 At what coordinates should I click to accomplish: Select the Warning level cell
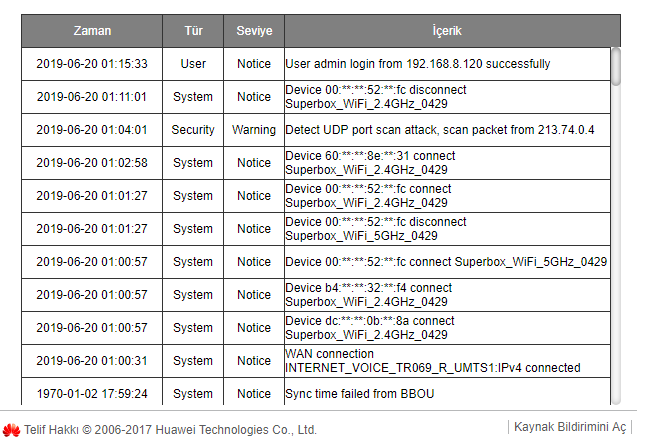coord(254,130)
